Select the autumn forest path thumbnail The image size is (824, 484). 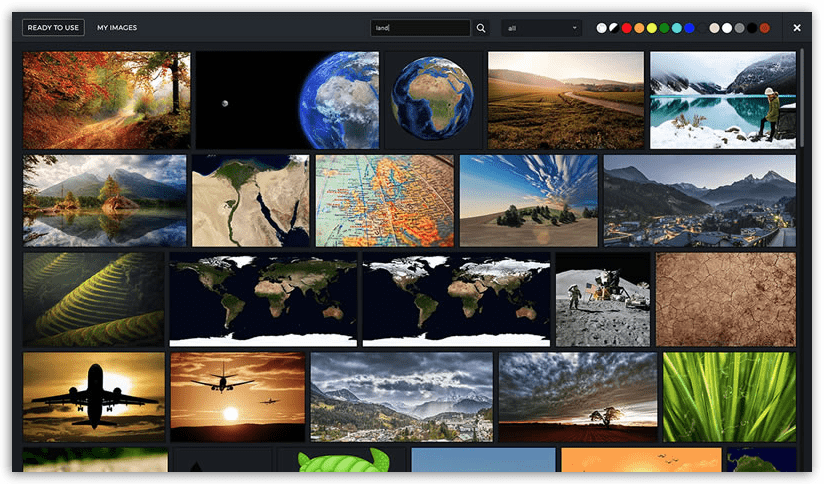click(x=106, y=100)
